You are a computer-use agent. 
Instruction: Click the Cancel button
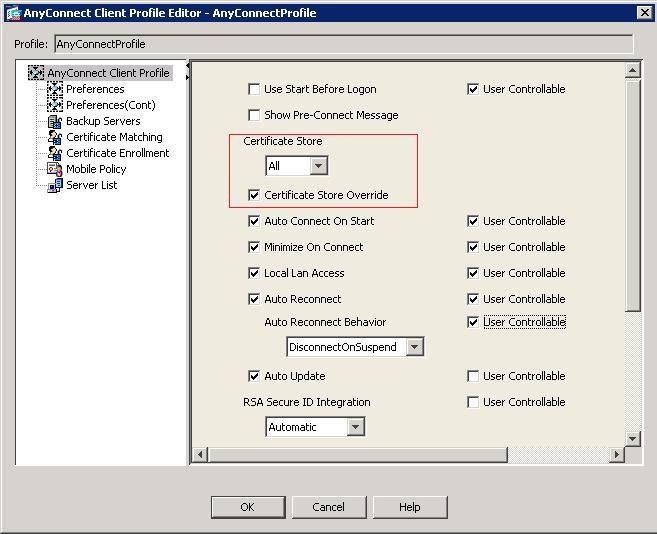click(329, 507)
